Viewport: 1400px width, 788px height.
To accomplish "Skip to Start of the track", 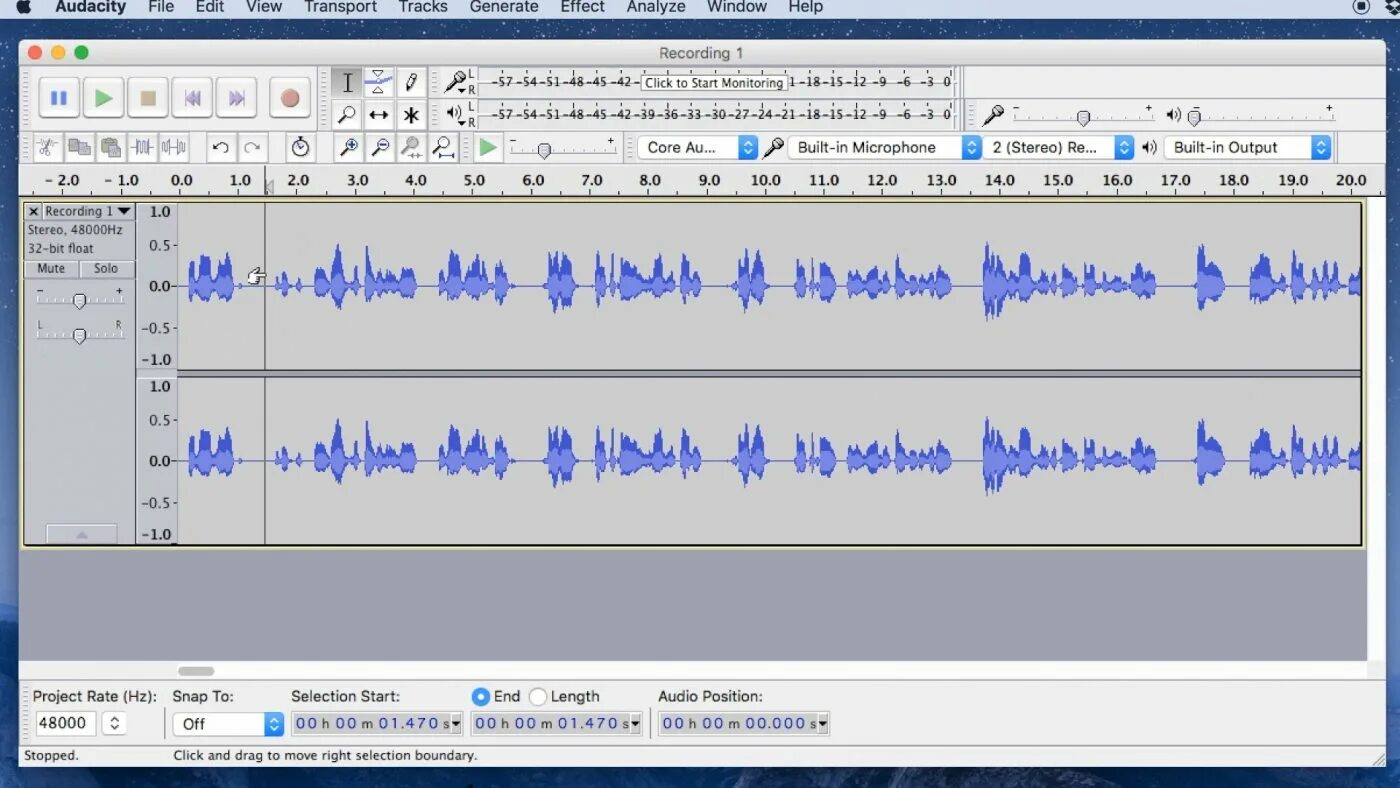I will (x=193, y=98).
